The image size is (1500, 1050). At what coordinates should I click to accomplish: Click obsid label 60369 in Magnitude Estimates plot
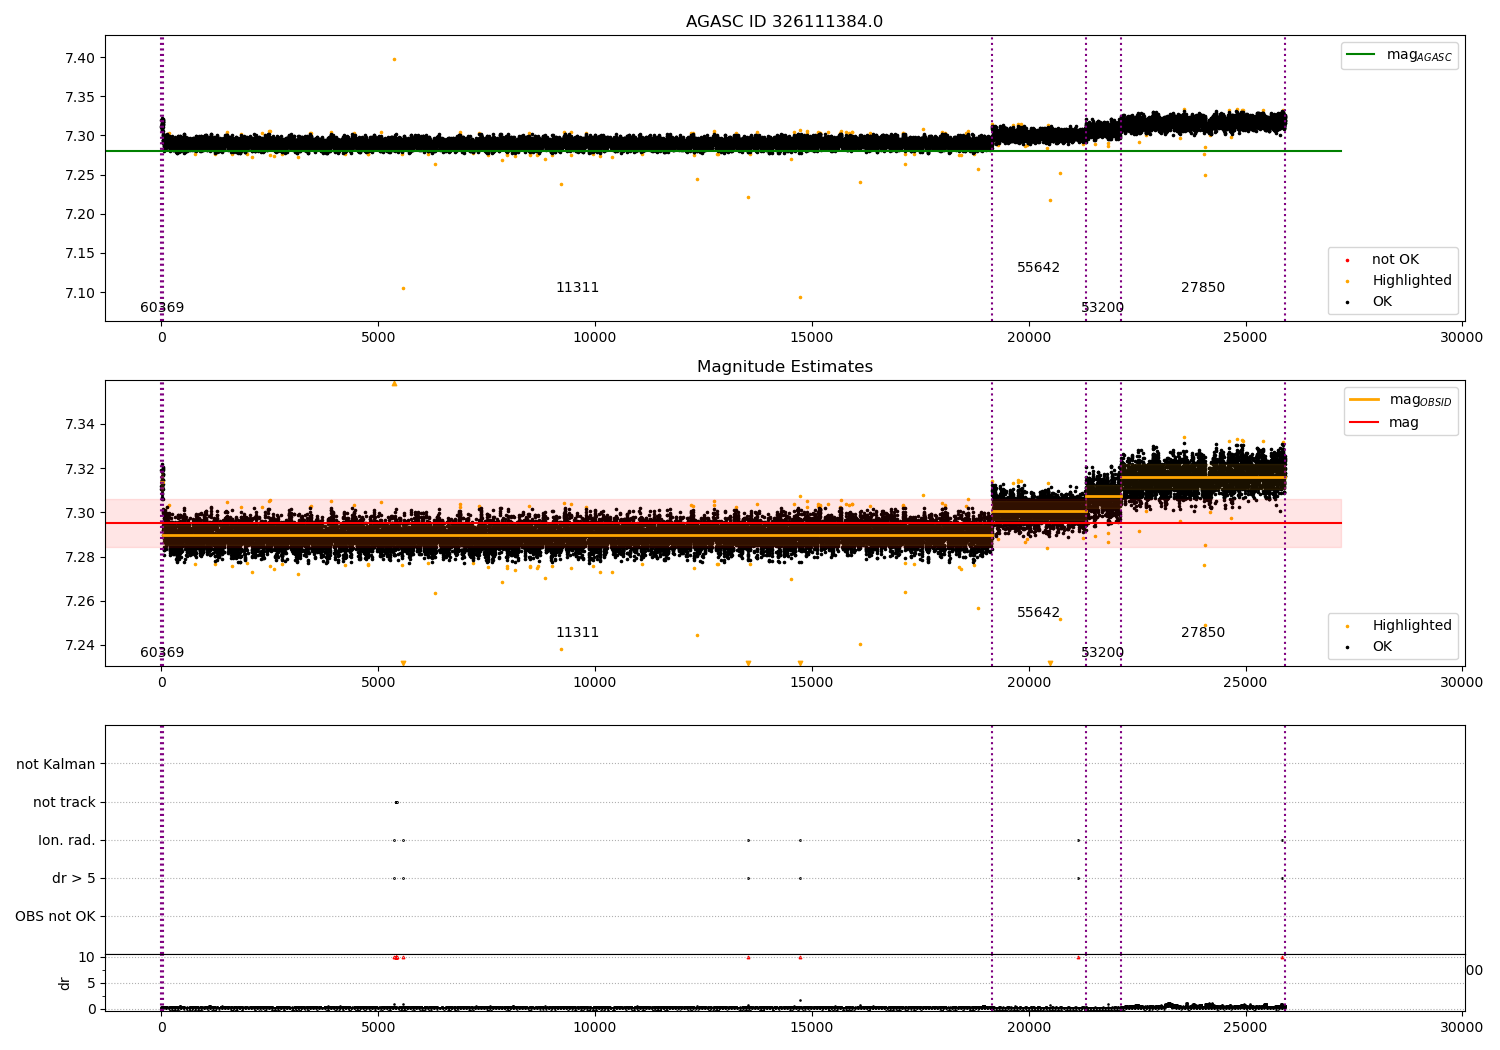[162, 653]
